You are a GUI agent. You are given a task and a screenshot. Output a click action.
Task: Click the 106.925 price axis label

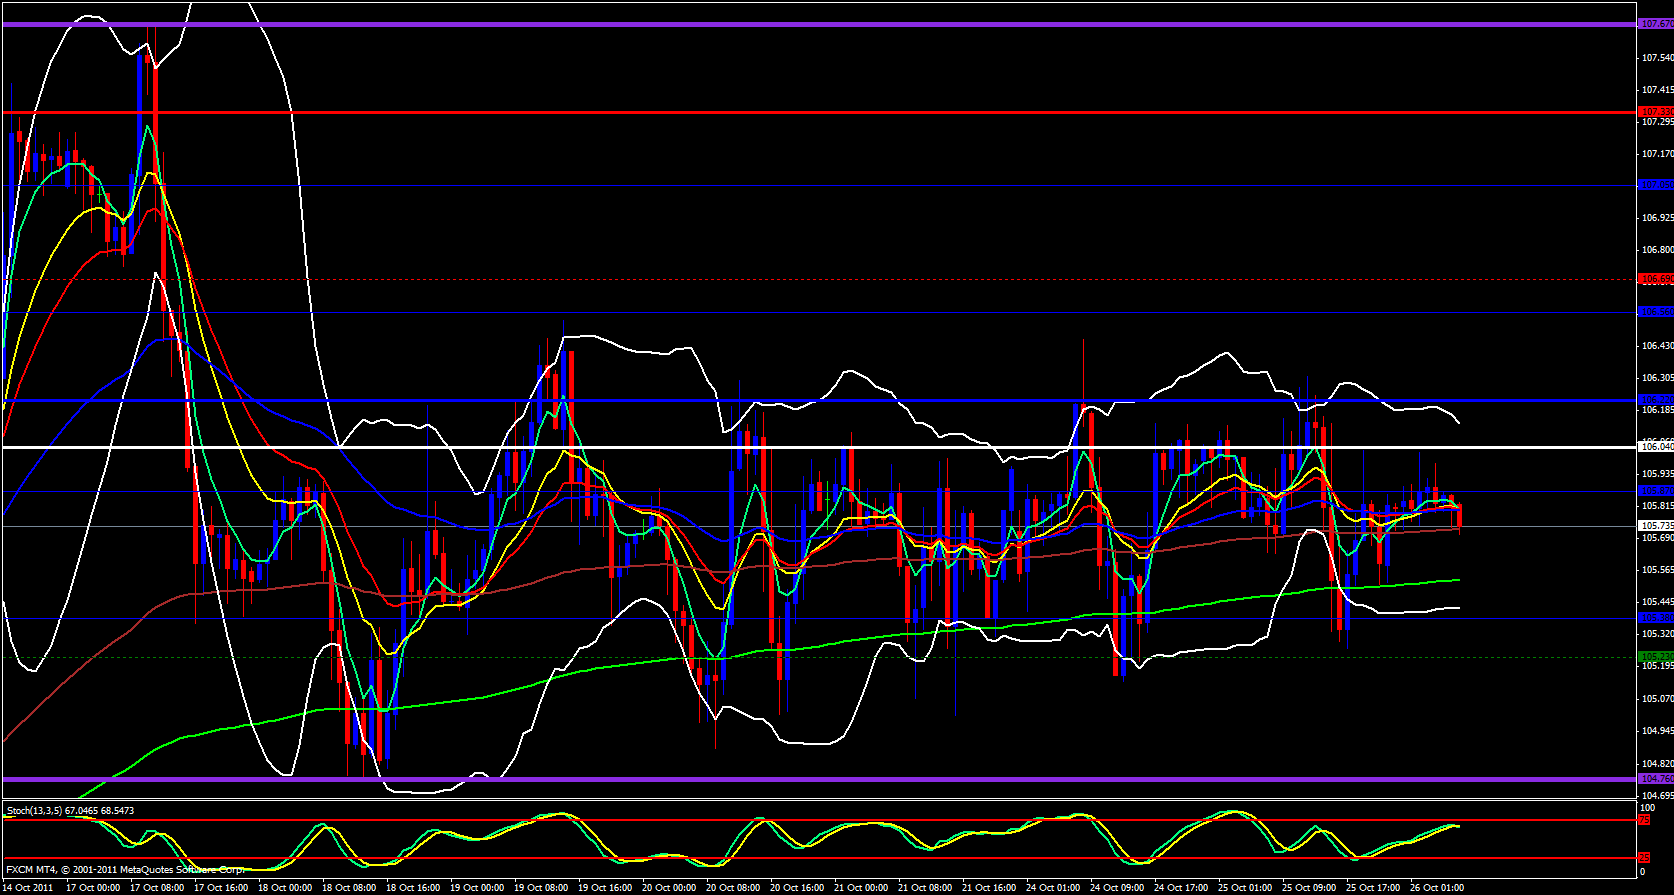[x=1657, y=218]
